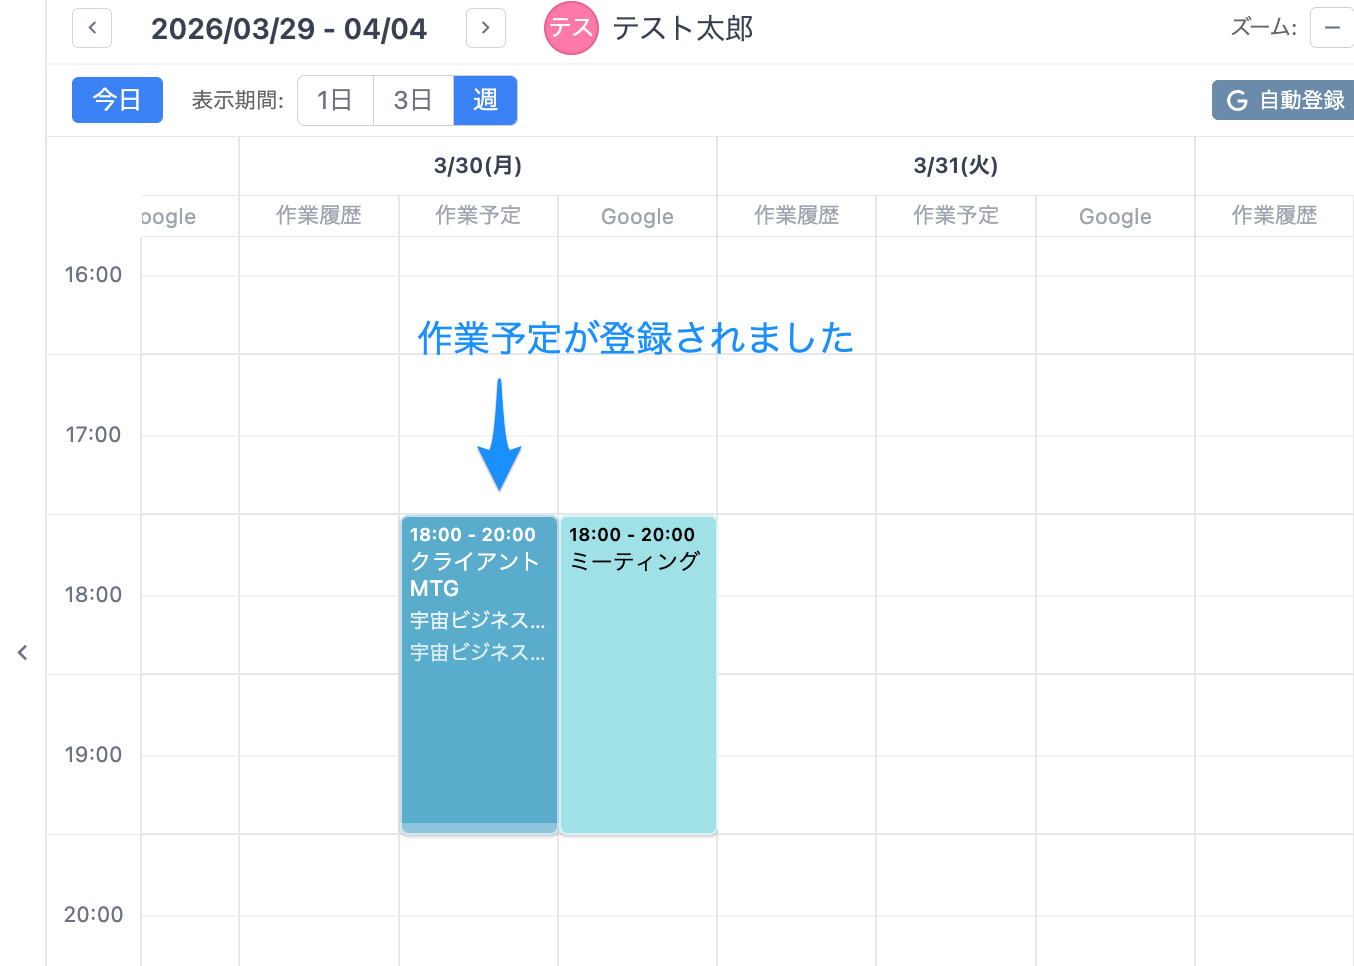Image resolution: width=1354 pixels, height=966 pixels.
Task: Click the pink テス user avatar
Action: (570, 28)
